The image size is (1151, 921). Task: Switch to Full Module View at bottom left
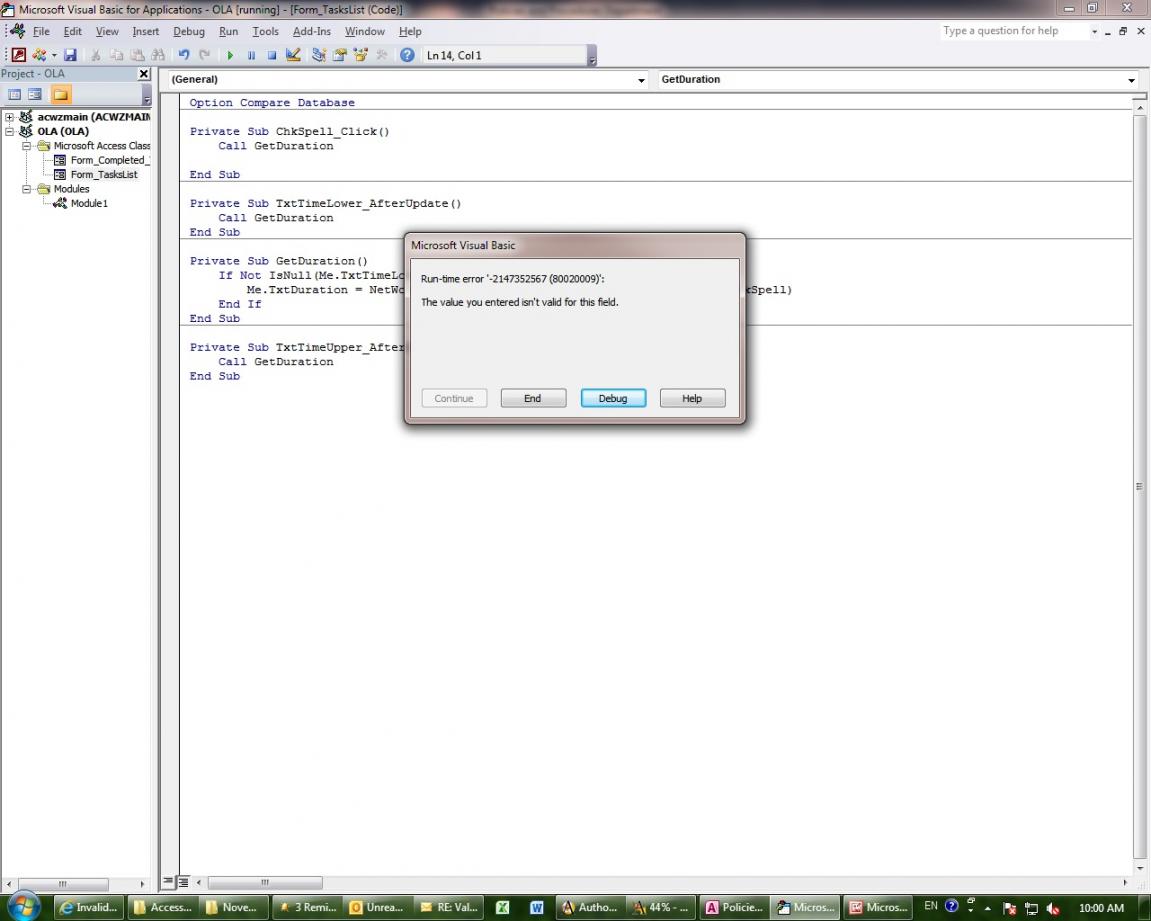point(183,882)
